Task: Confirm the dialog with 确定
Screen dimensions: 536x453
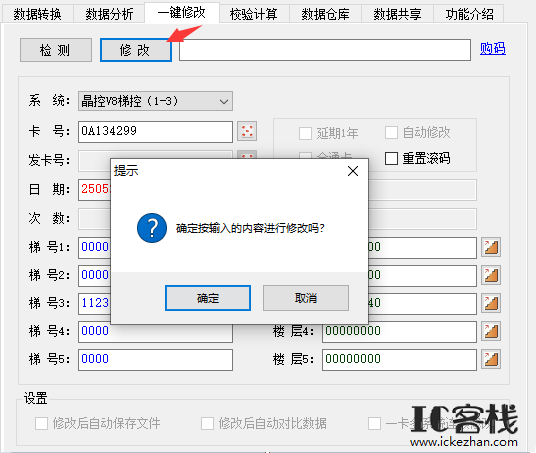Action: pos(208,298)
